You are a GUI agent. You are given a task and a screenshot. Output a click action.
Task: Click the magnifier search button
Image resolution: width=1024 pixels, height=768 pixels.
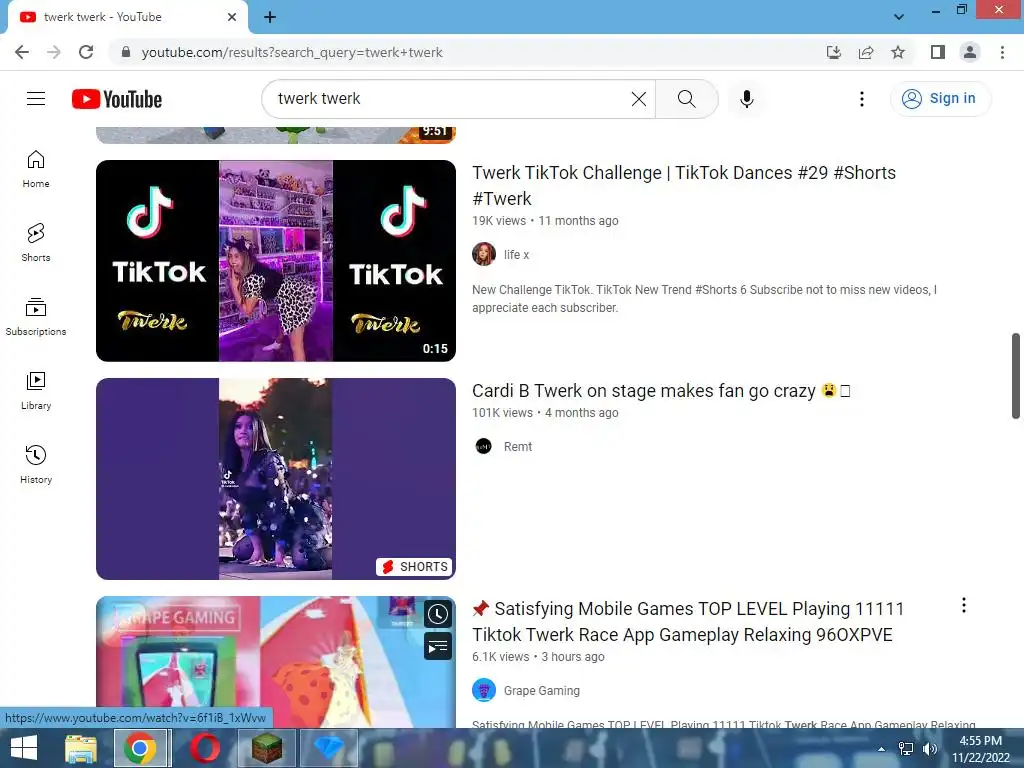point(686,99)
